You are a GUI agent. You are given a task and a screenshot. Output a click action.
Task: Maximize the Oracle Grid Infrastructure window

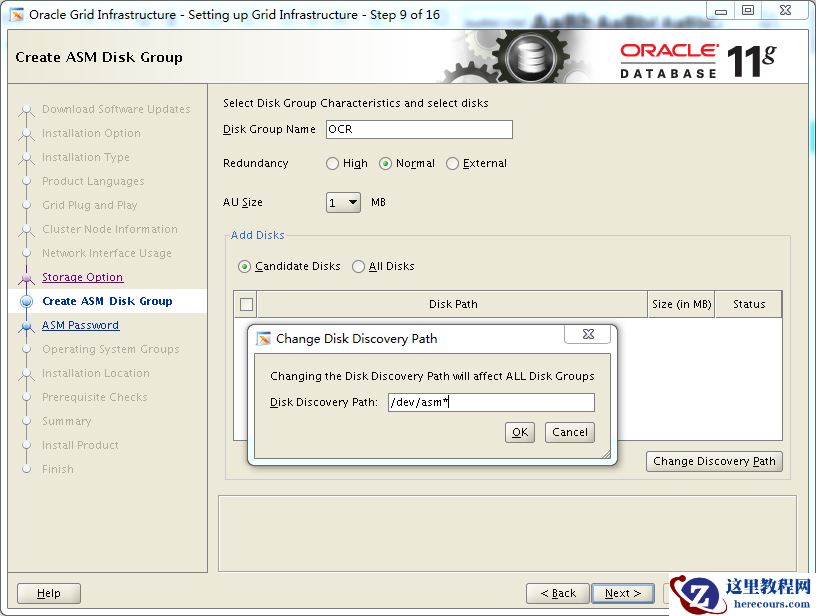[x=748, y=10]
